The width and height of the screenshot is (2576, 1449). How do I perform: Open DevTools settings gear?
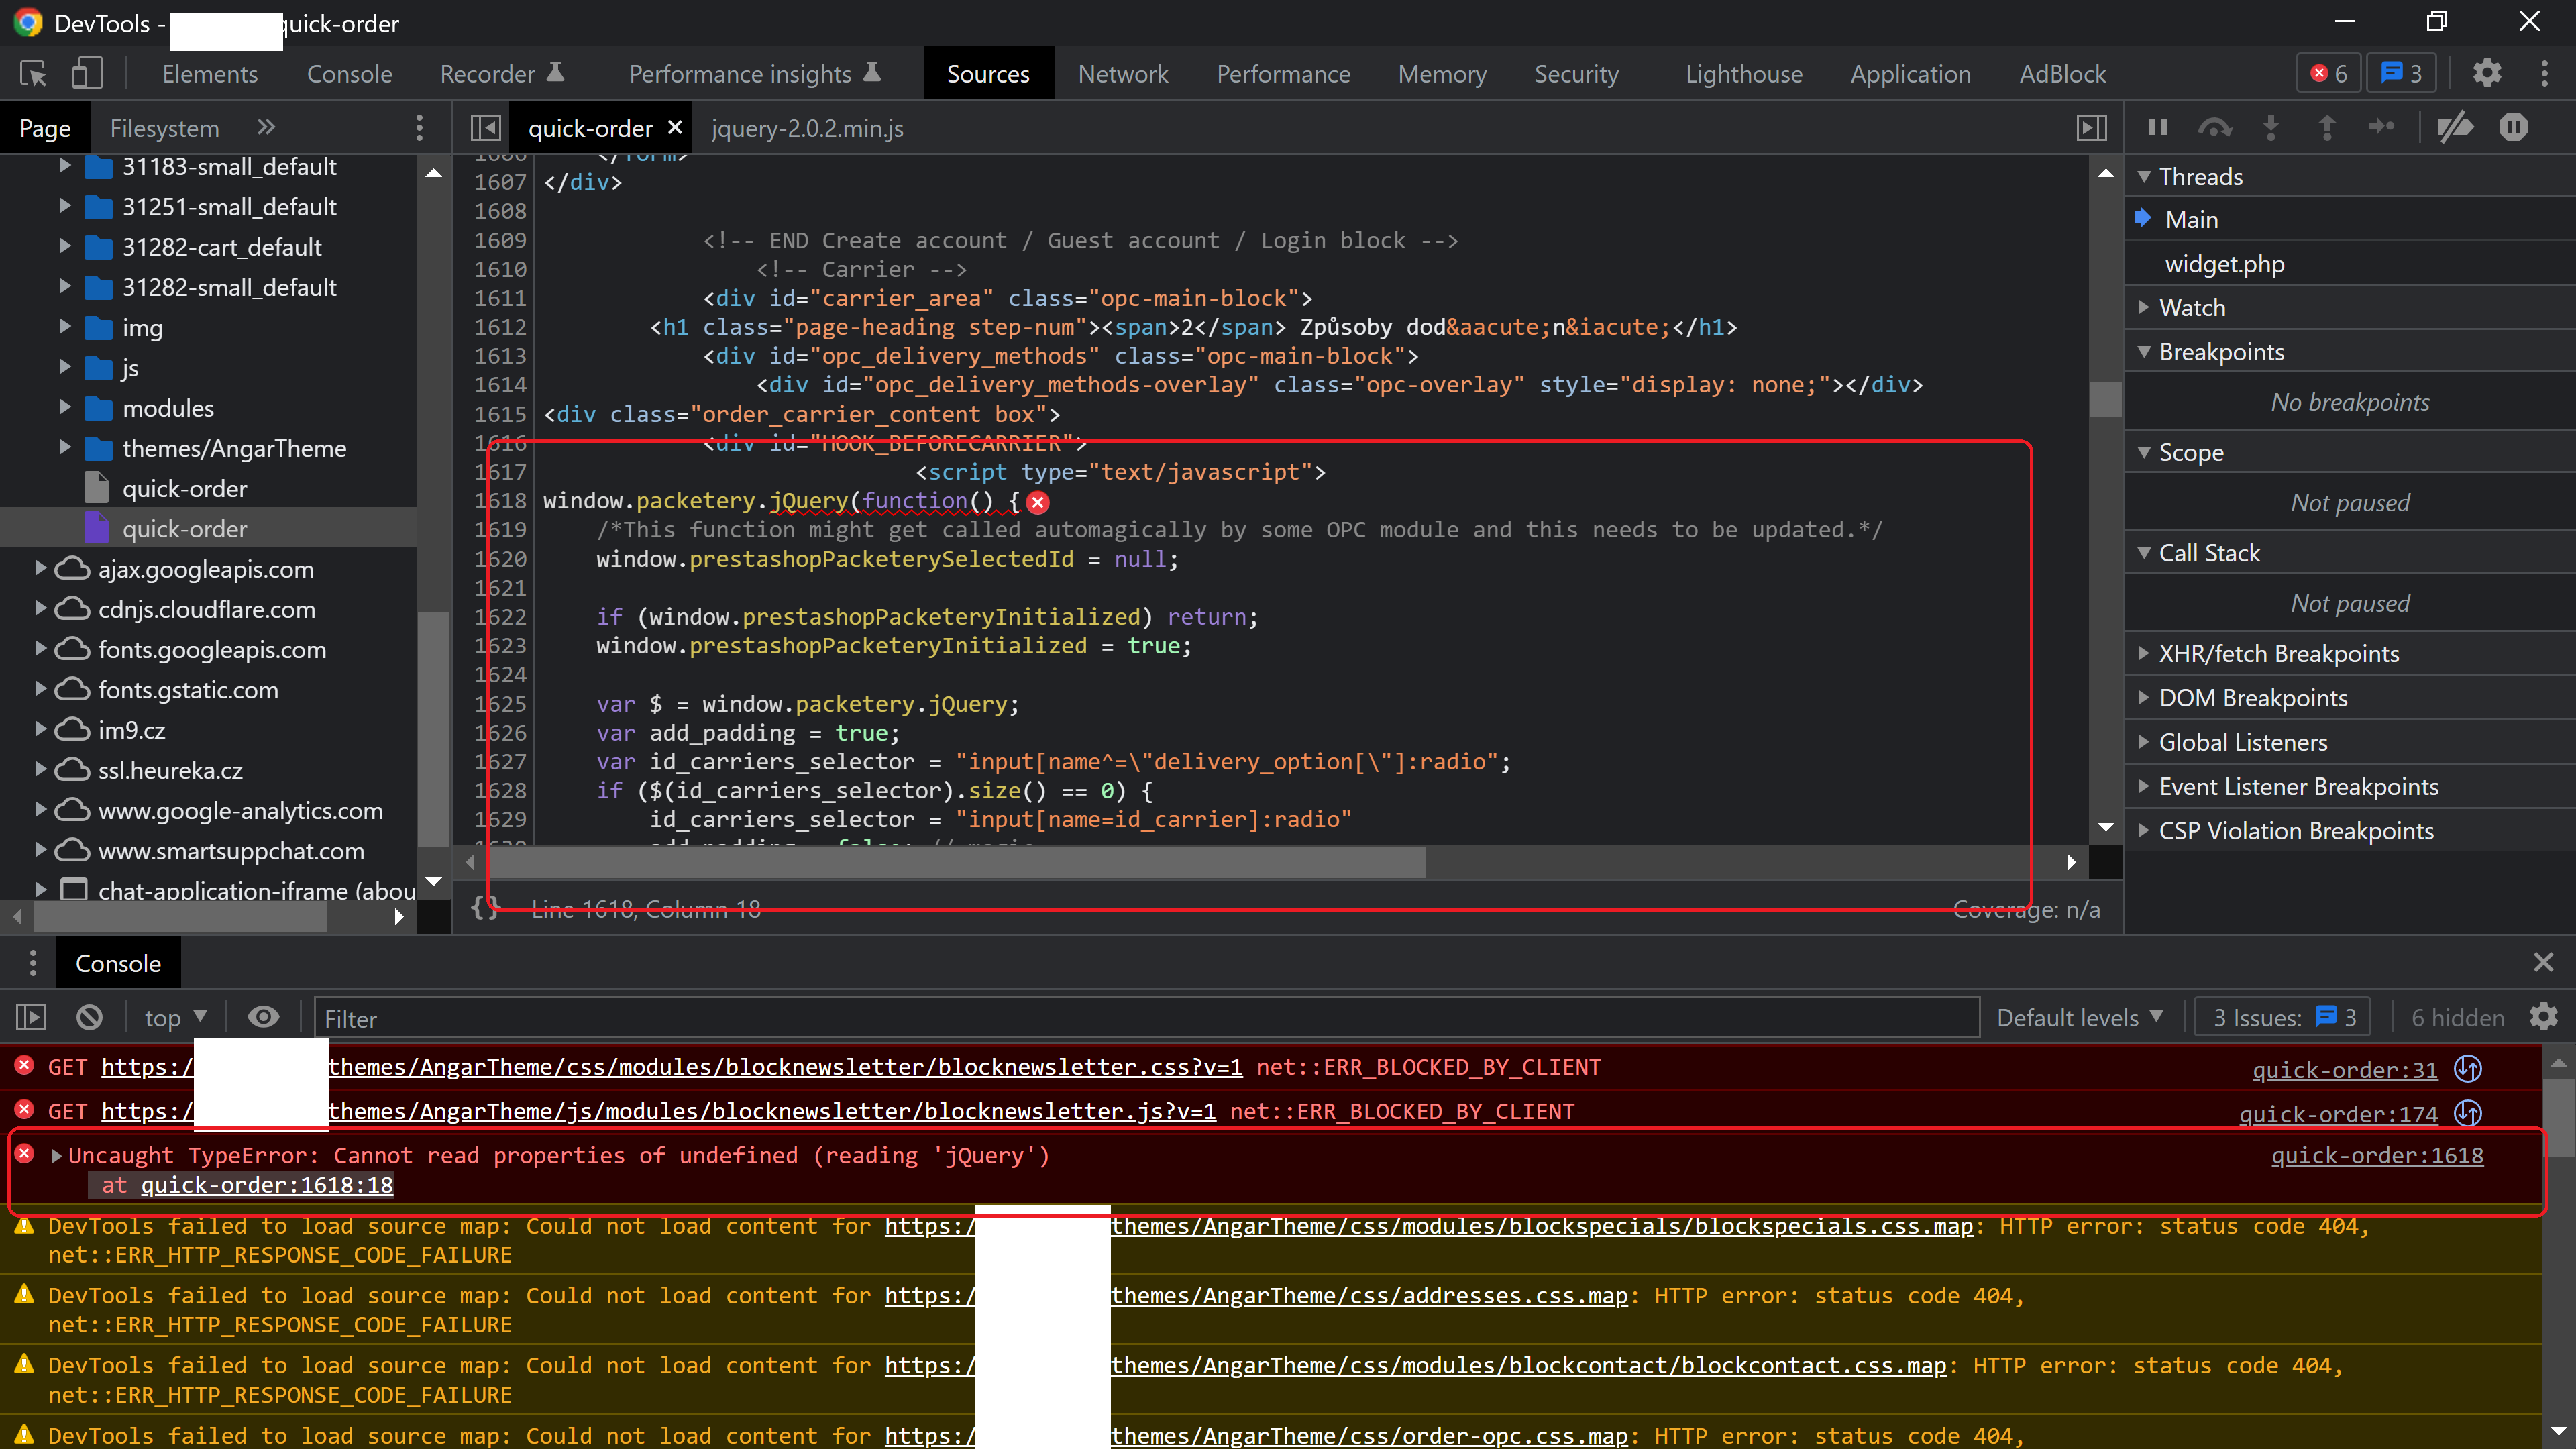pos(2486,74)
